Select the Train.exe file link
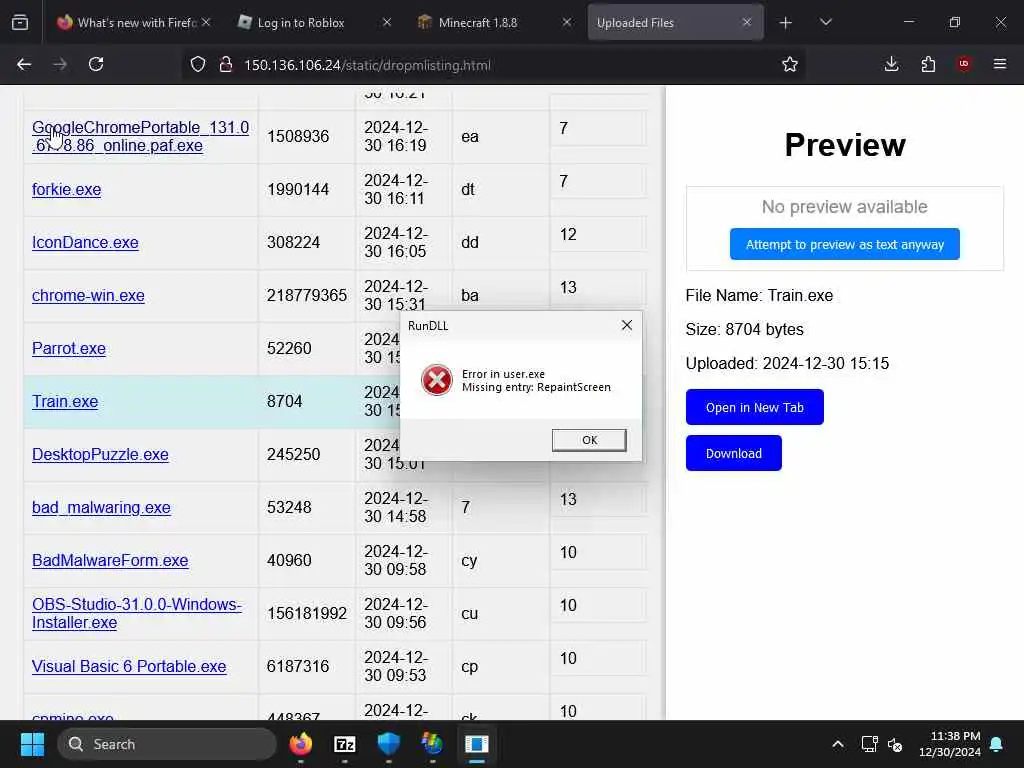This screenshot has width=1024, height=768. (65, 402)
